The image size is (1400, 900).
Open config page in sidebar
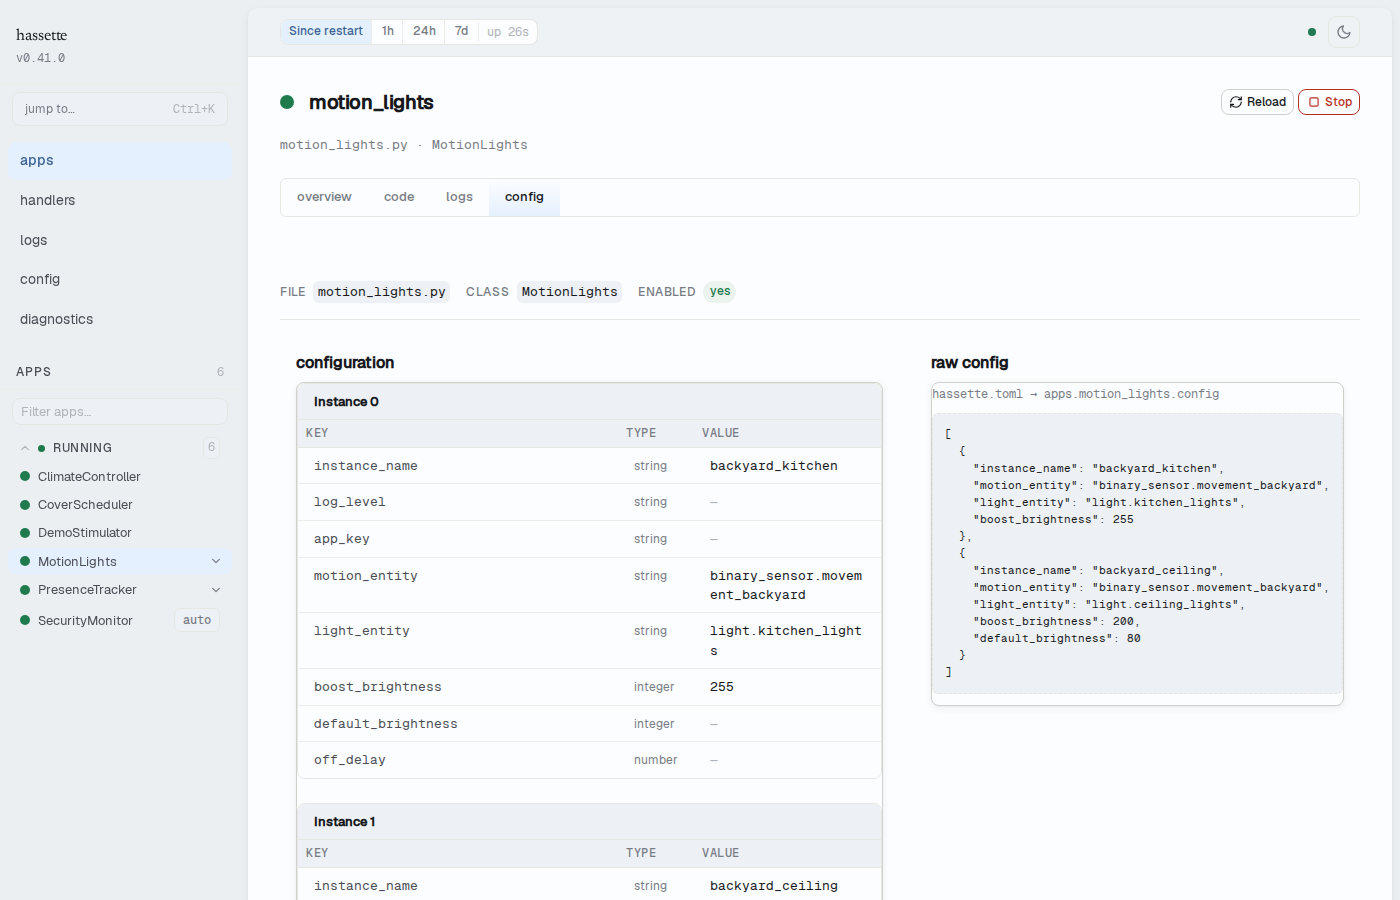click(x=120, y=279)
